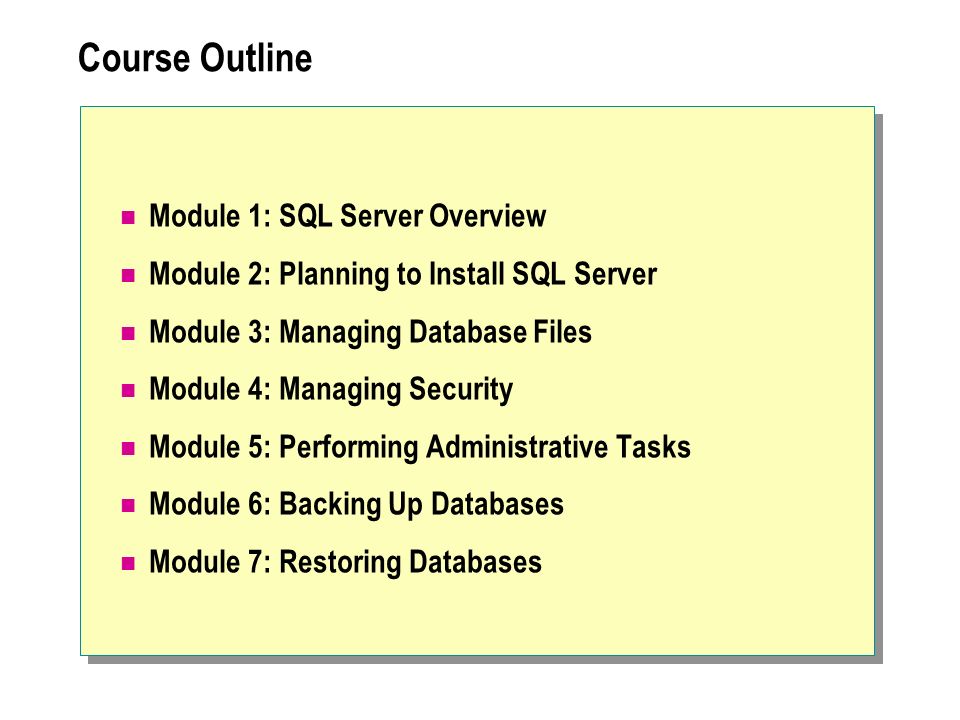Open Module 1: SQL Server Overview
Screen dimensions: 960x720
tap(348, 216)
